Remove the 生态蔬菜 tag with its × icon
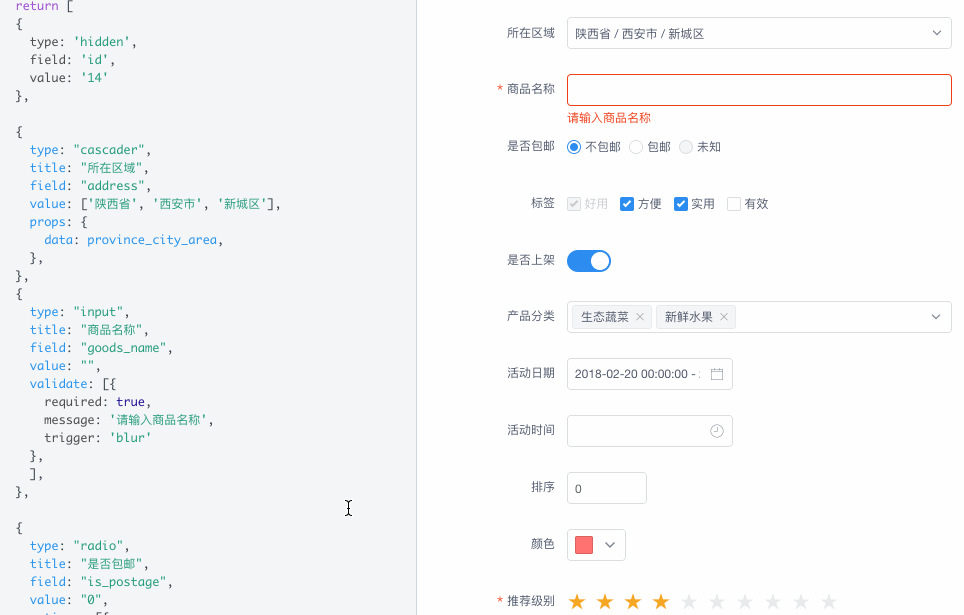This screenshot has width=964, height=615. (x=640, y=315)
